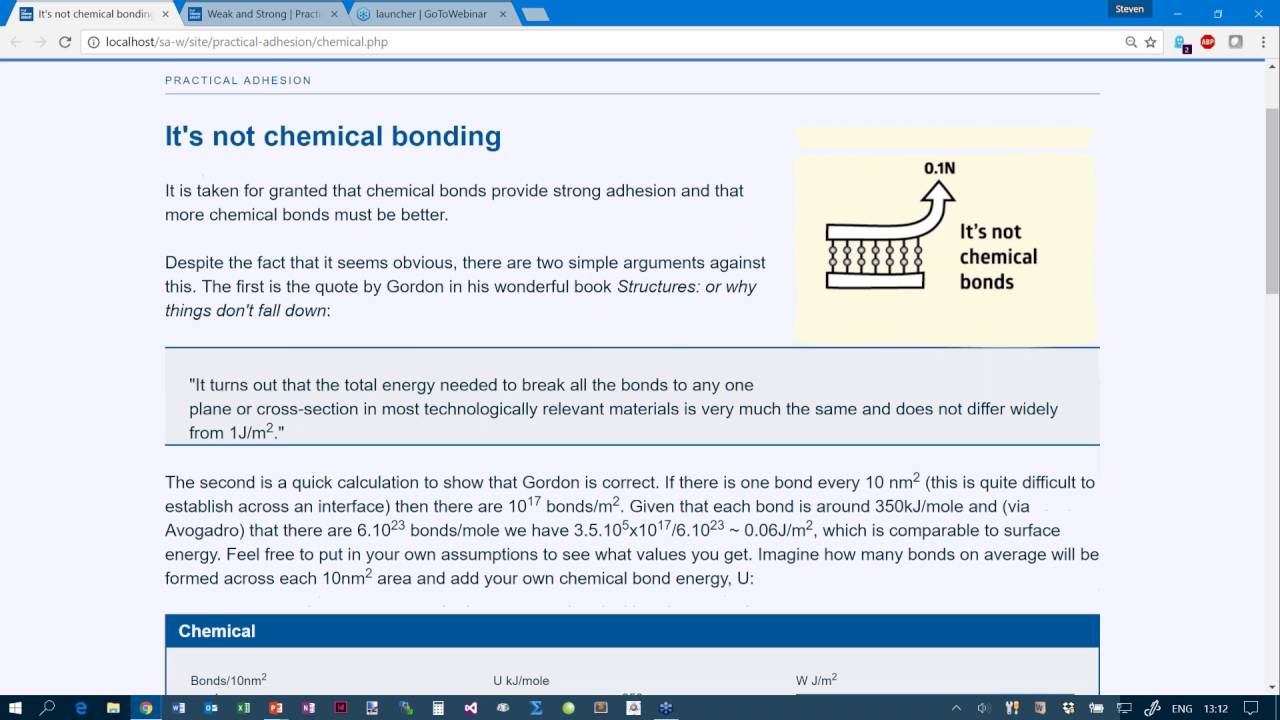Screen dimensions: 1280x720
Task: Change the ENG input language
Action: click(x=1181, y=708)
